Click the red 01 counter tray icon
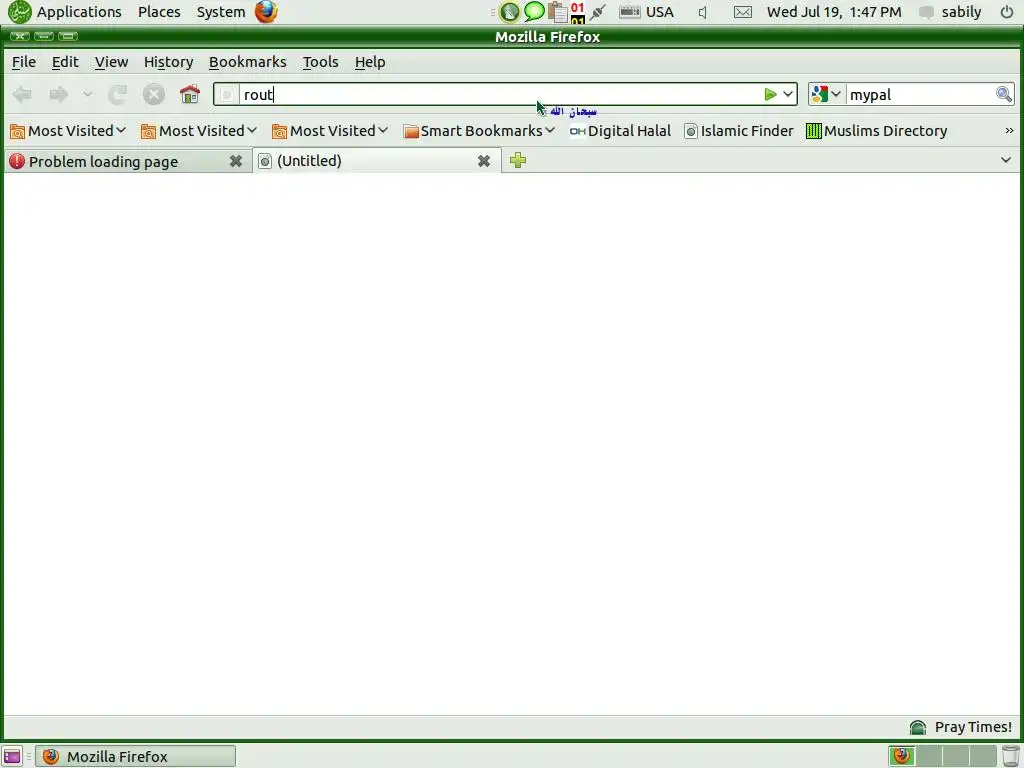This screenshot has height=768, width=1024. tap(577, 12)
